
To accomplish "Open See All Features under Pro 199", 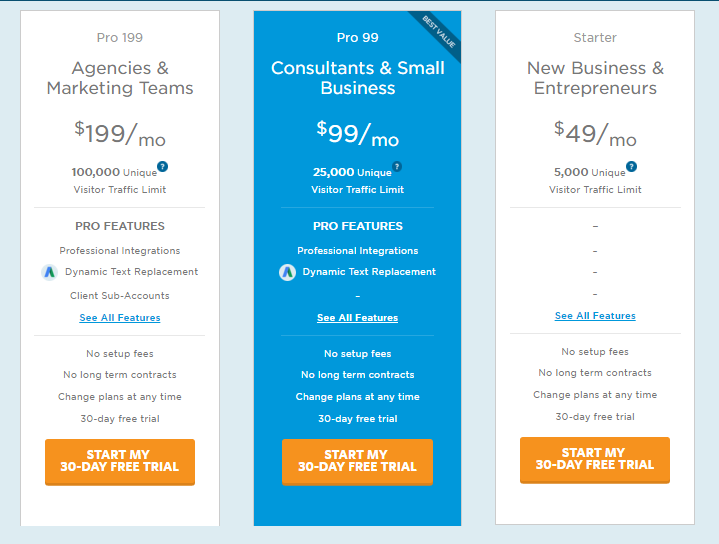I will point(120,317).
